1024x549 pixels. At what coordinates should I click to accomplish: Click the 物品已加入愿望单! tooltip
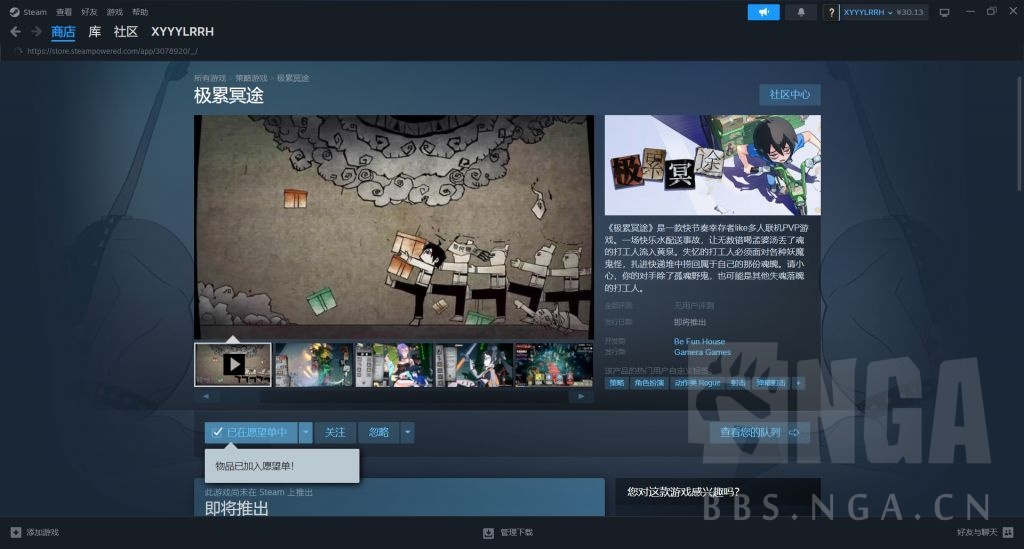click(281, 466)
